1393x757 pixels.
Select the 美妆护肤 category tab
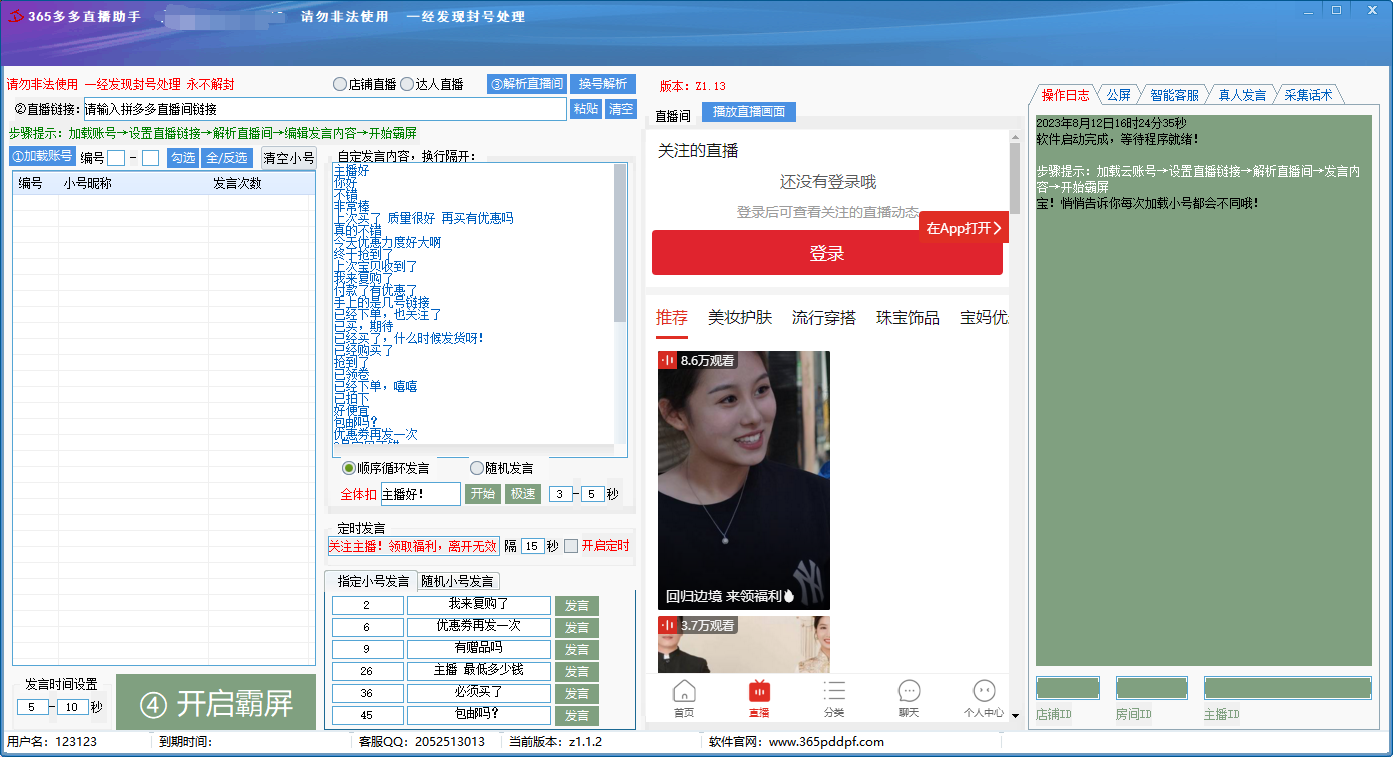(x=739, y=318)
